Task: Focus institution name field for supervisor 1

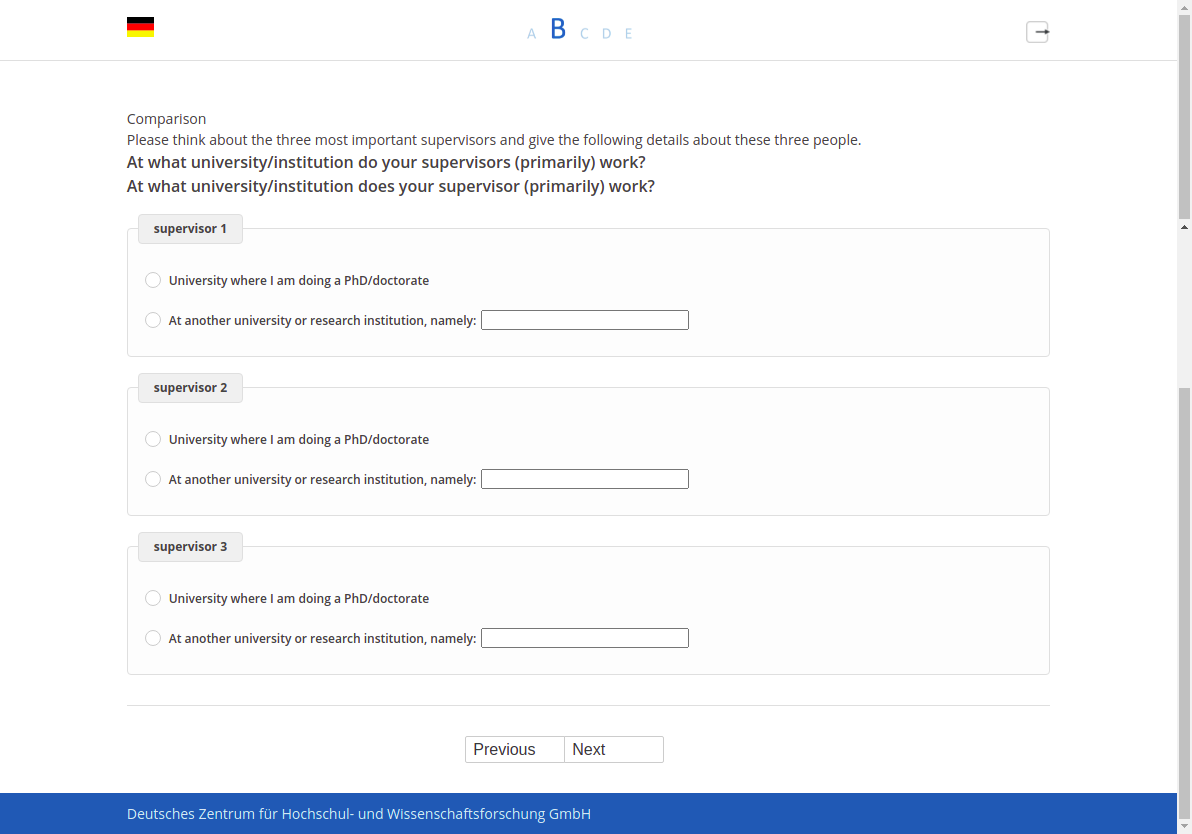Action: coord(585,320)
